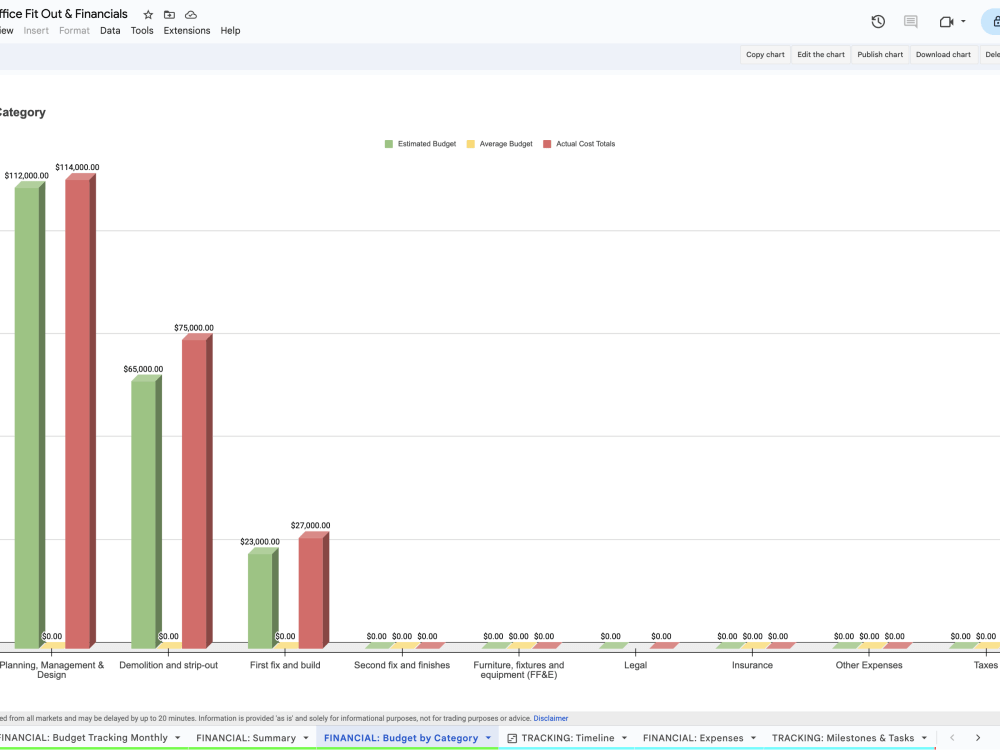Click the Publish chart button
The image size is (1000, 750).
coord(879,55)
